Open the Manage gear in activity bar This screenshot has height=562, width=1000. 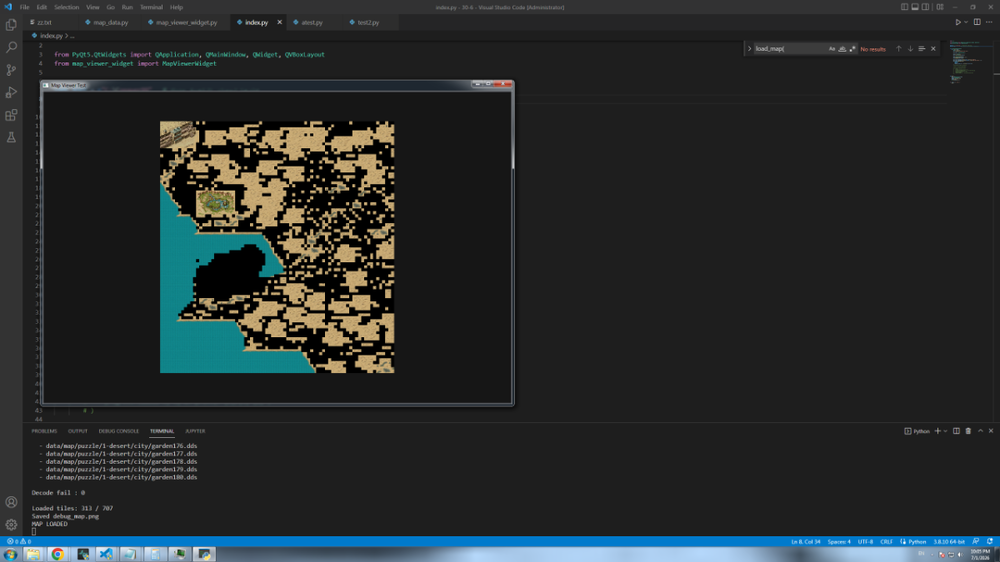[x=11, y=524]
